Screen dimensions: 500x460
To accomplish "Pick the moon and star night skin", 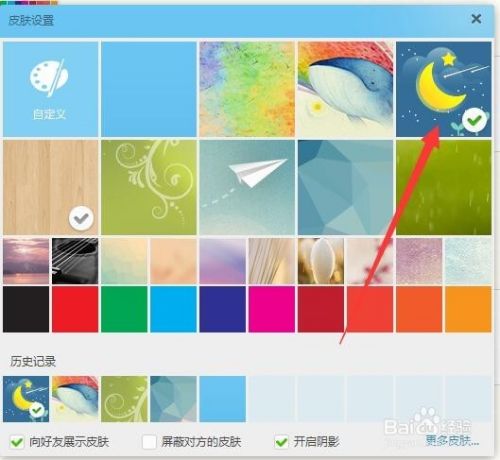I will pos(444,89).
